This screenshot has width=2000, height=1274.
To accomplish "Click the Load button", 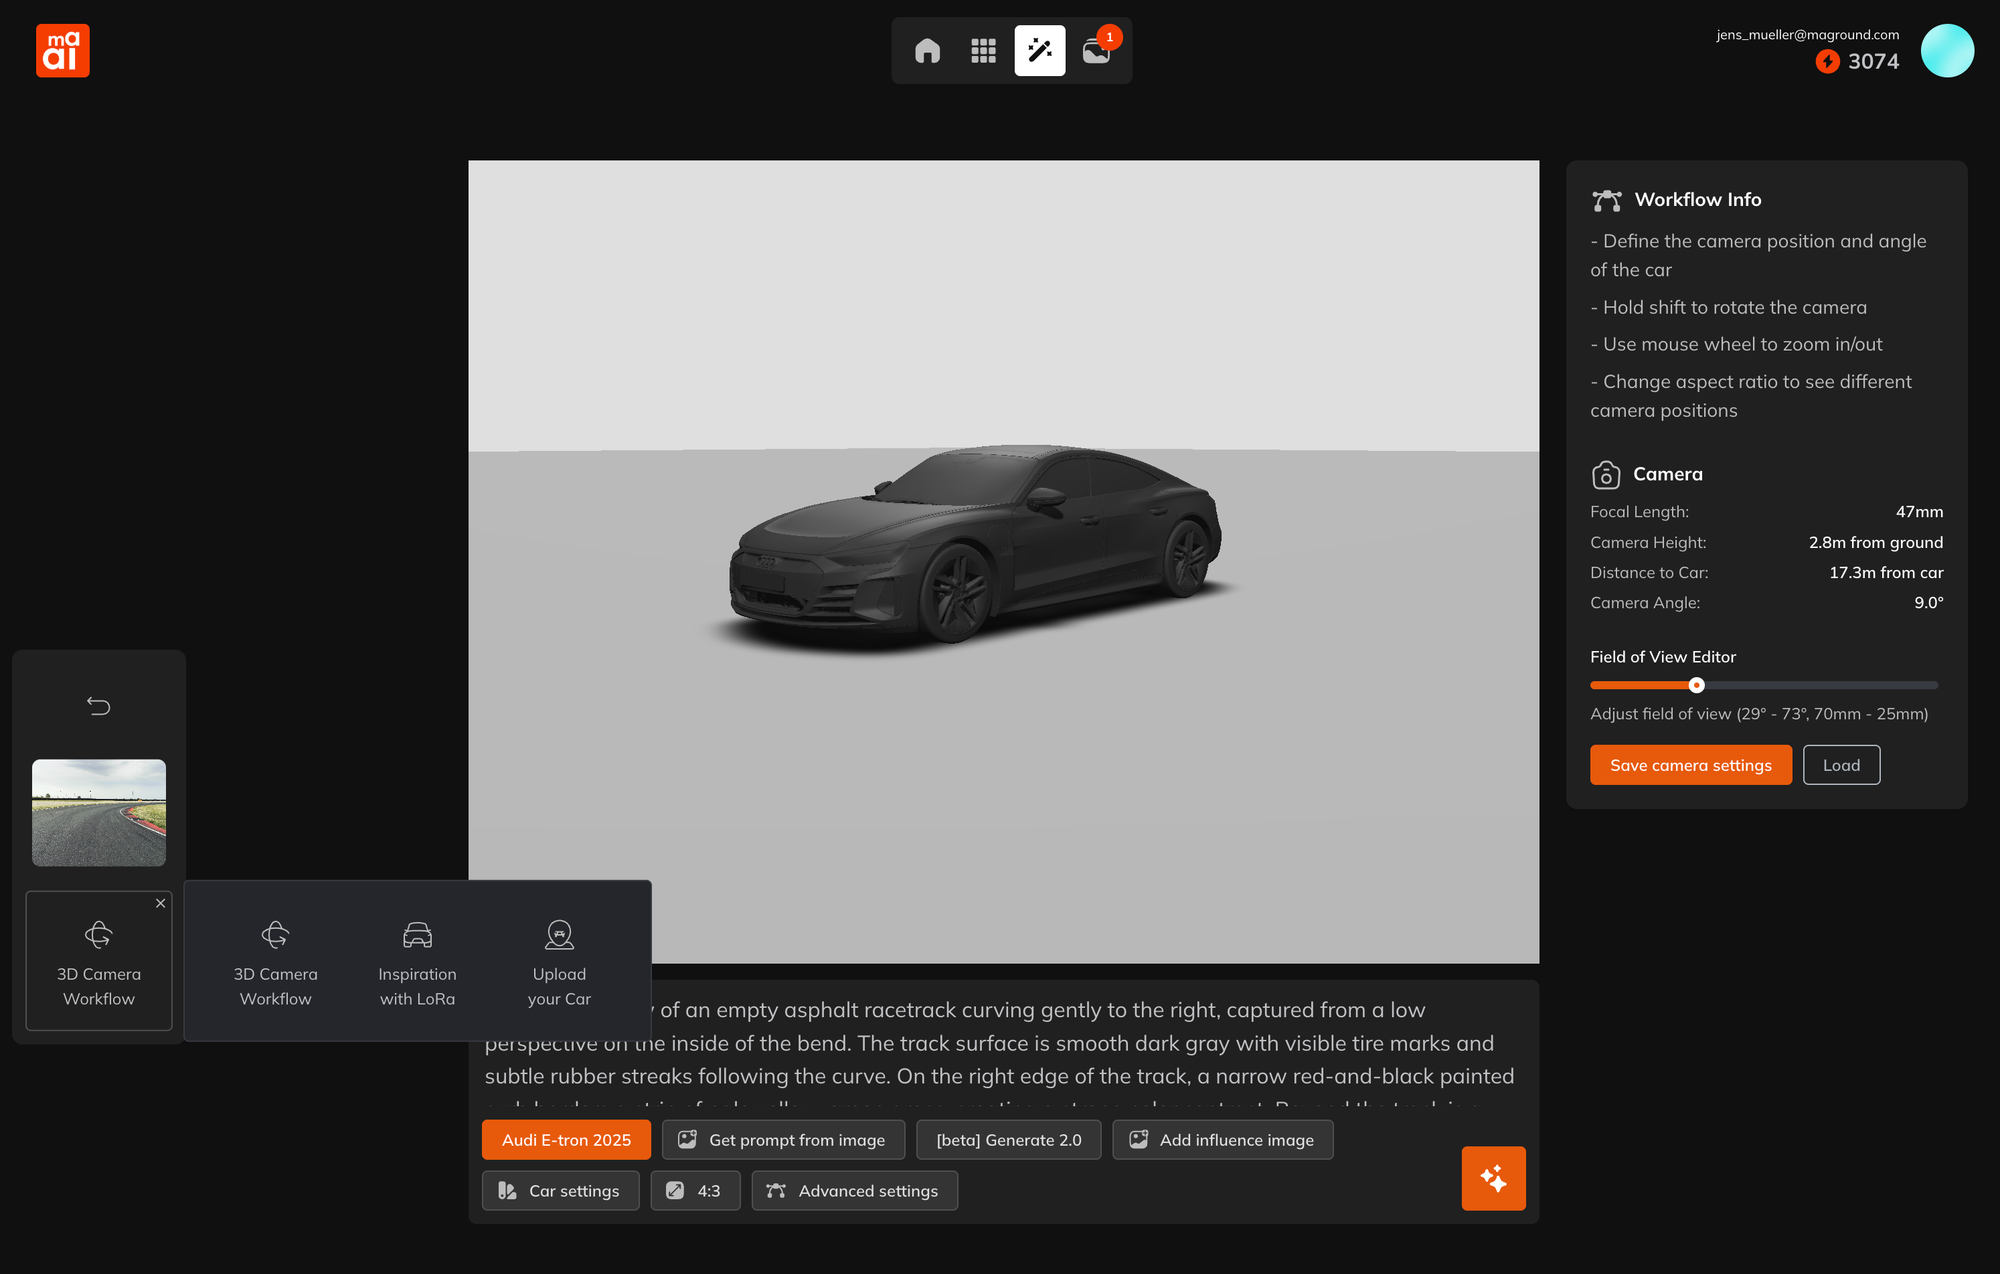I will click(1841, 765).
